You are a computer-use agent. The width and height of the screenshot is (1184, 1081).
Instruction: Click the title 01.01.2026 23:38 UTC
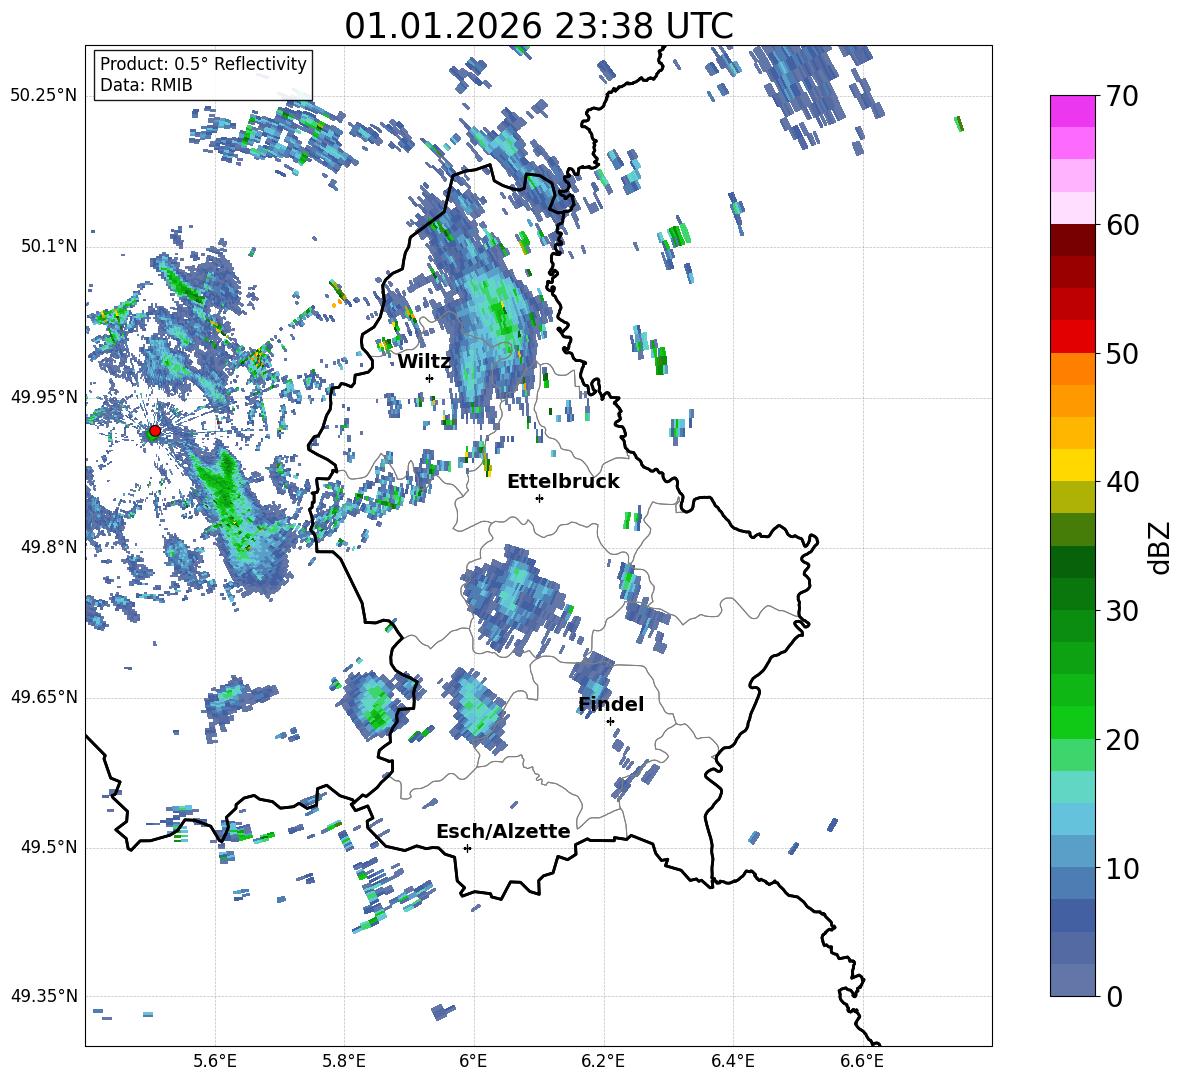(538, 26)
